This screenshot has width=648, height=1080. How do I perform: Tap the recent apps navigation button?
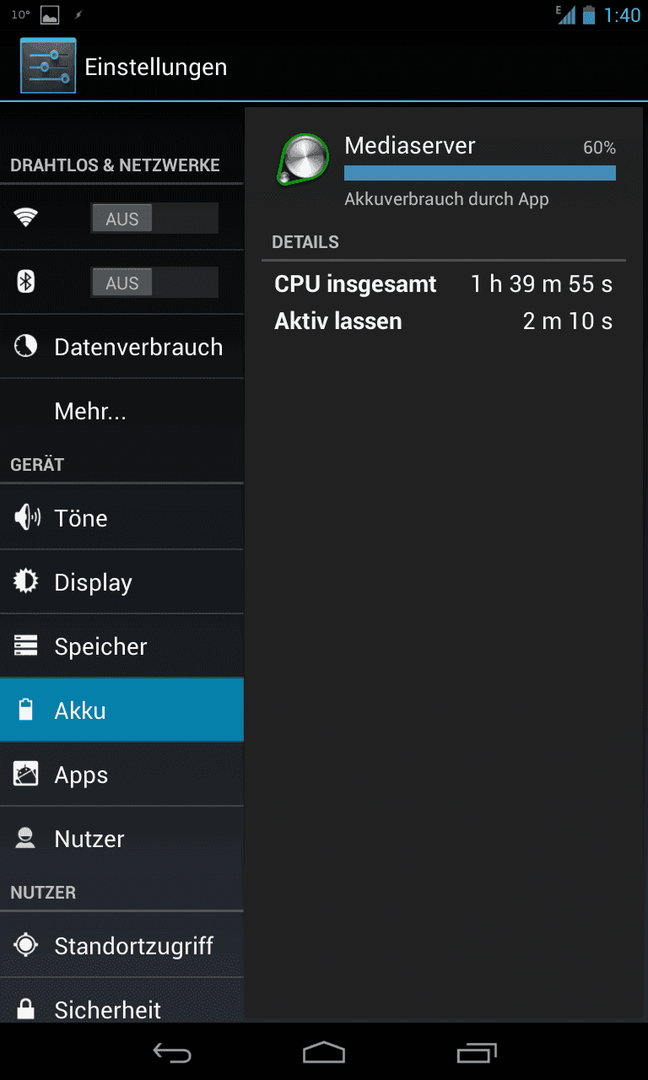[x=477, y=1052]
